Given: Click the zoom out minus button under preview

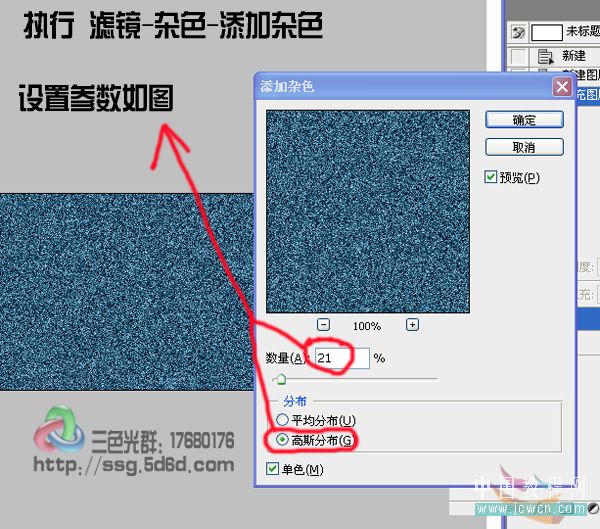Looking at the screenshot, I should click(323, 325).
